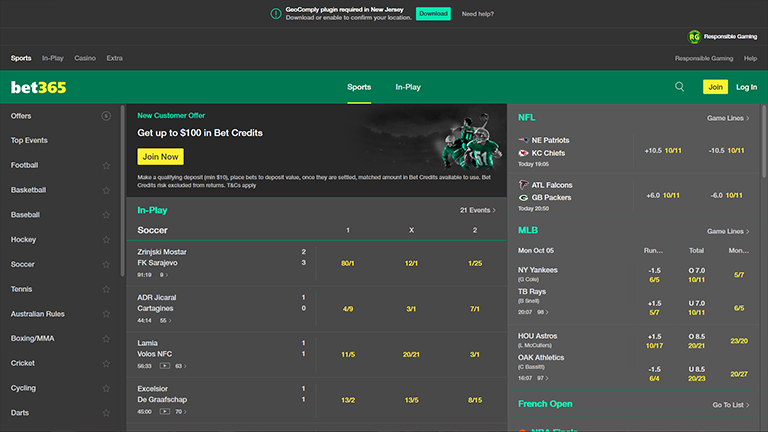Toggle the Baseball favorite star

point(106,215)
